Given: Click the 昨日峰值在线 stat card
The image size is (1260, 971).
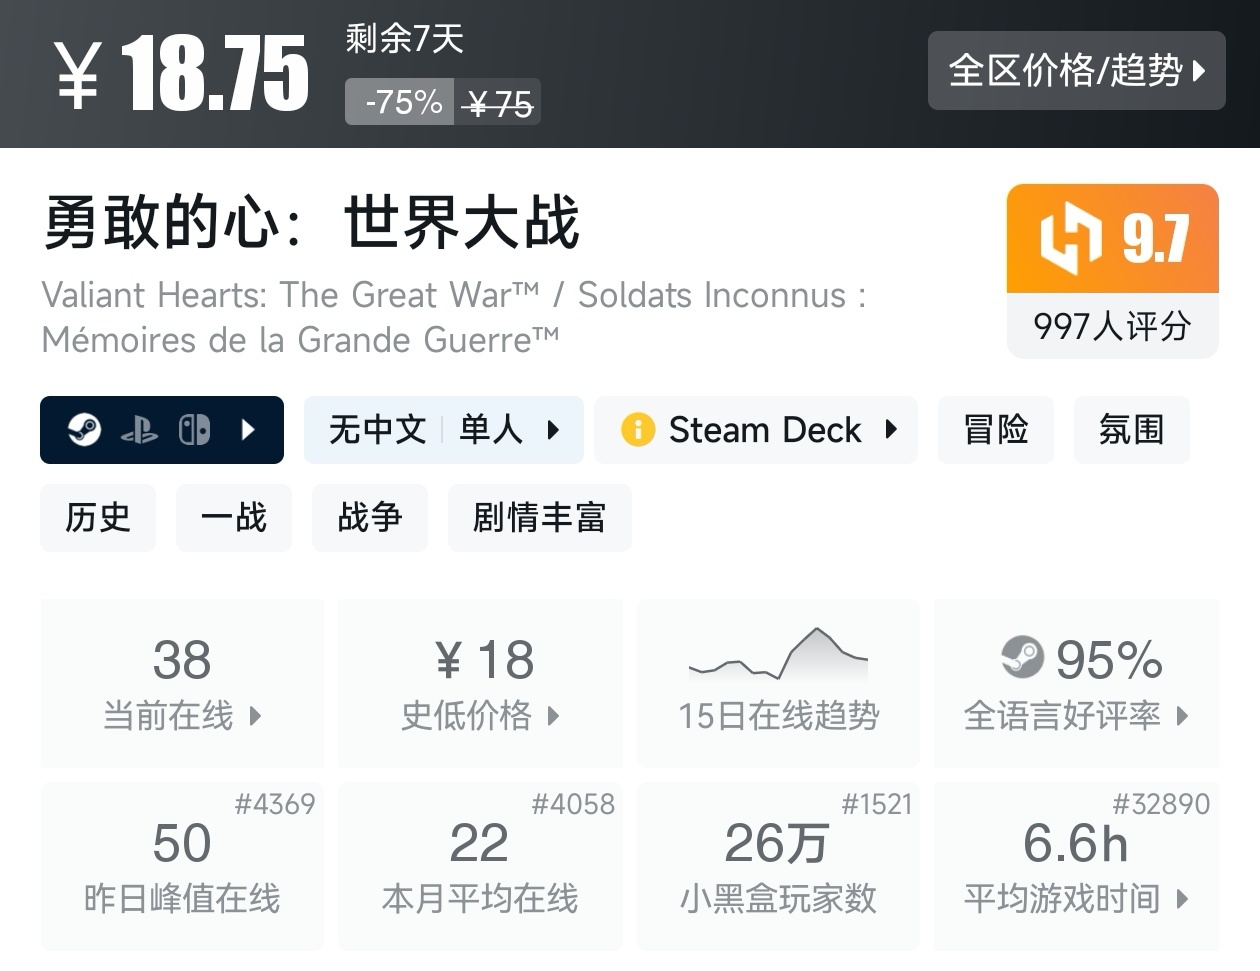Looking at the screenshot, I should pyautogui.click(x=182, y=866).
